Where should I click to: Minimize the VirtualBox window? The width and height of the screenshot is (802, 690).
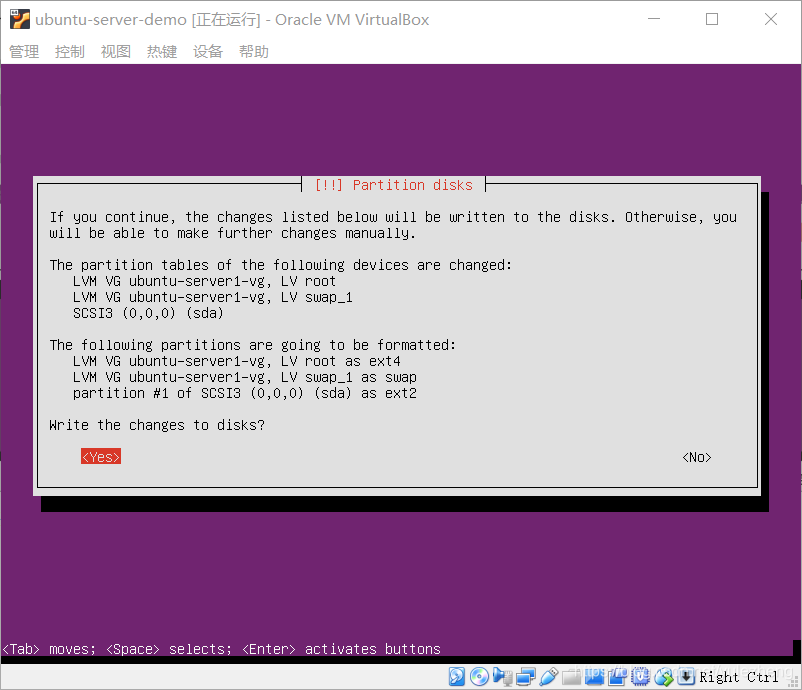tap(654, 19)
